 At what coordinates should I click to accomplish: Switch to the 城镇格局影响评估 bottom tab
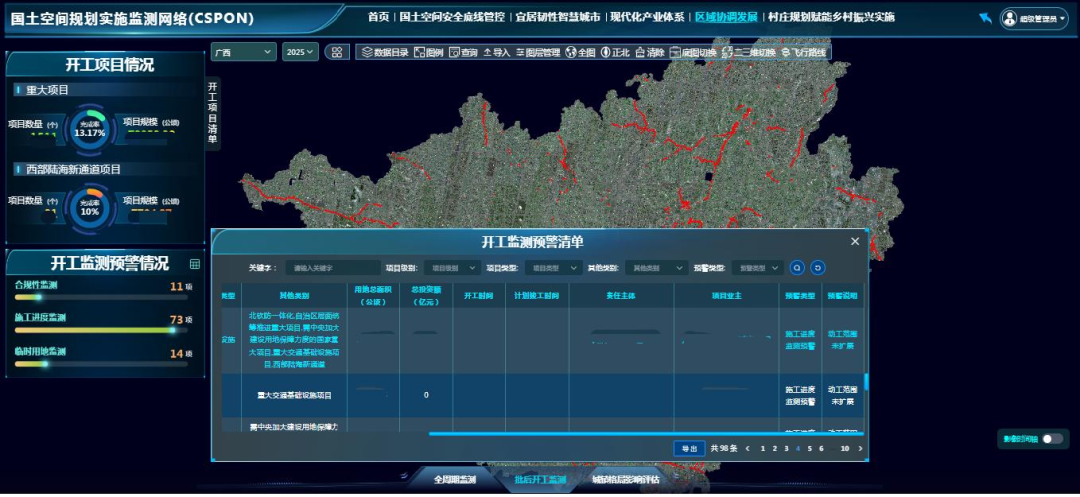pyautogui.click(x=625, y=480)
